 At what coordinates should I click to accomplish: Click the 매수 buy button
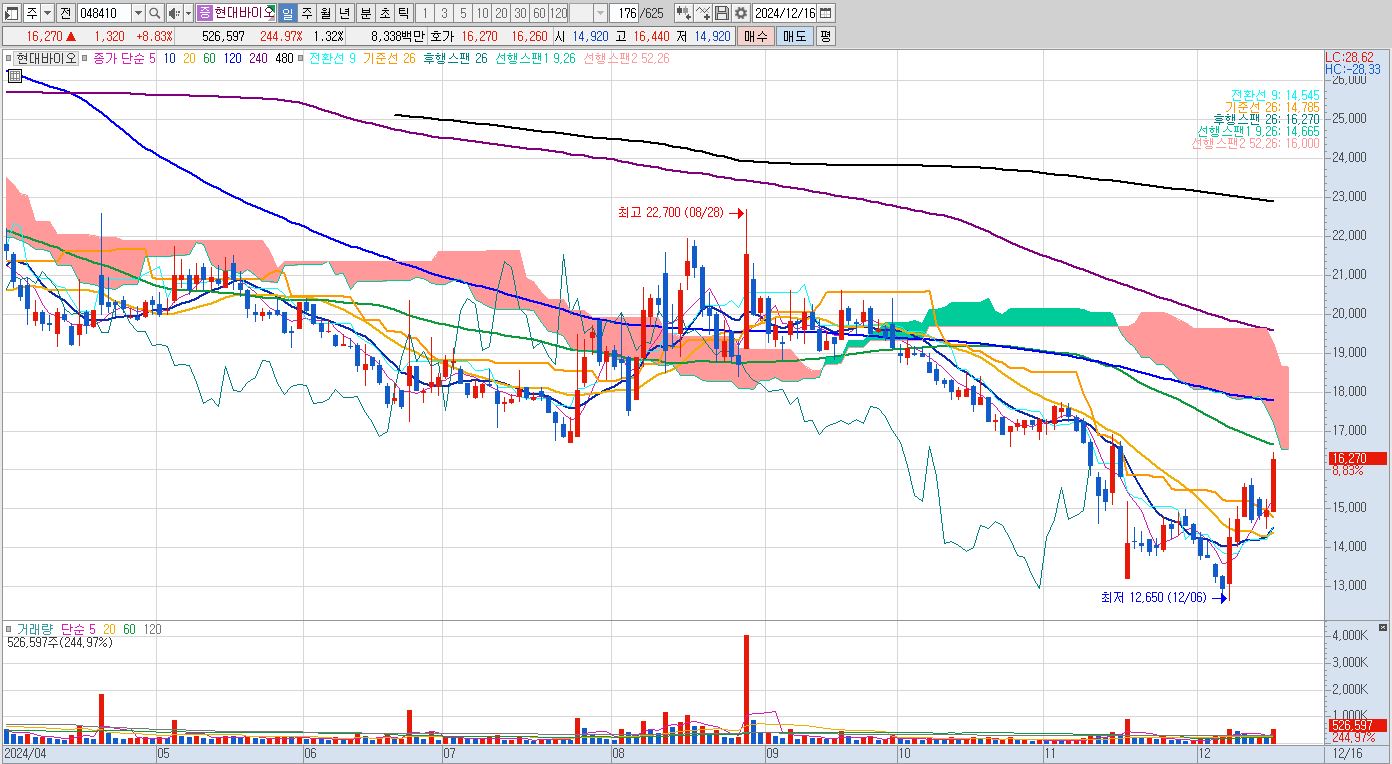point(754,36)
